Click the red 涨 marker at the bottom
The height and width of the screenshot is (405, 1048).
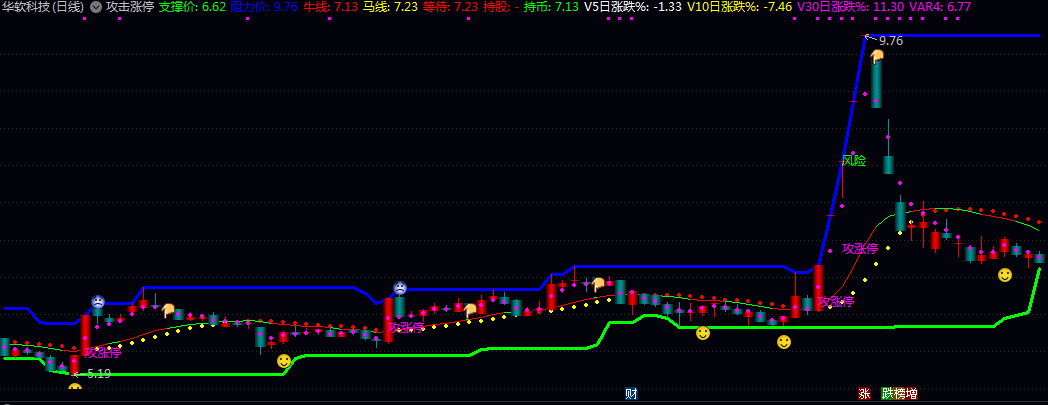point(864,393)
